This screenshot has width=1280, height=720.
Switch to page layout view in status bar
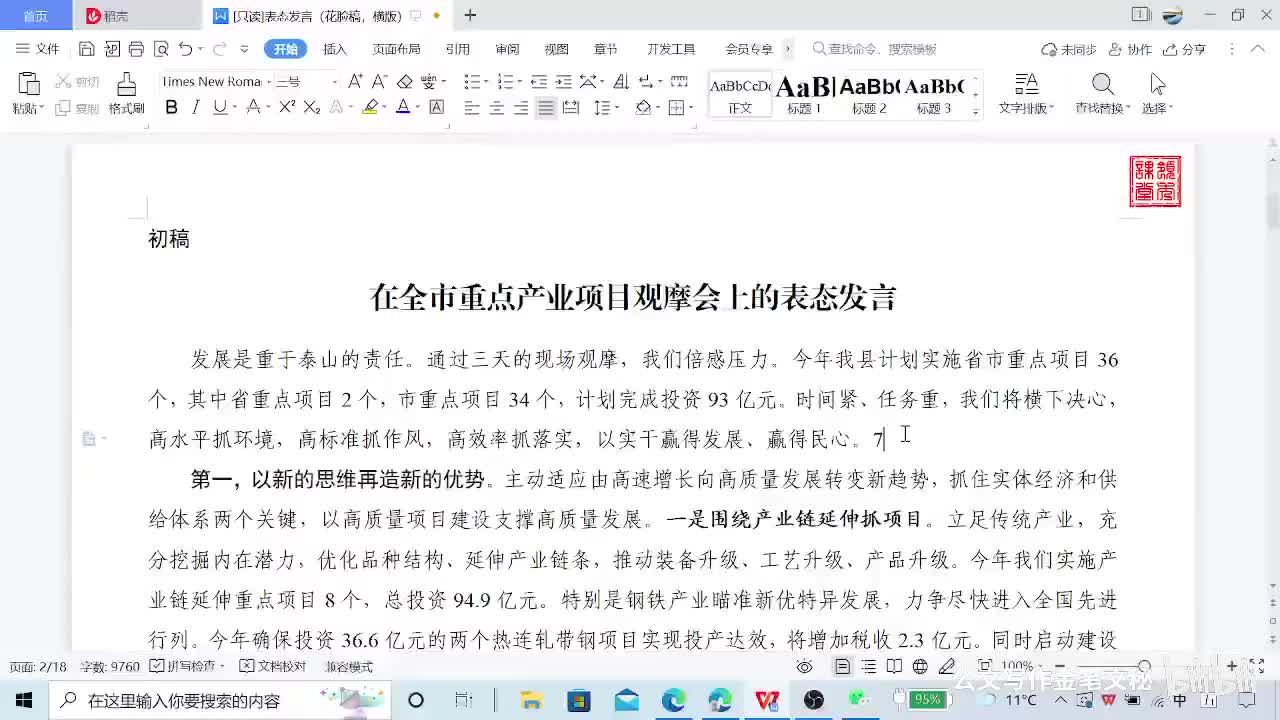[843, 667]
